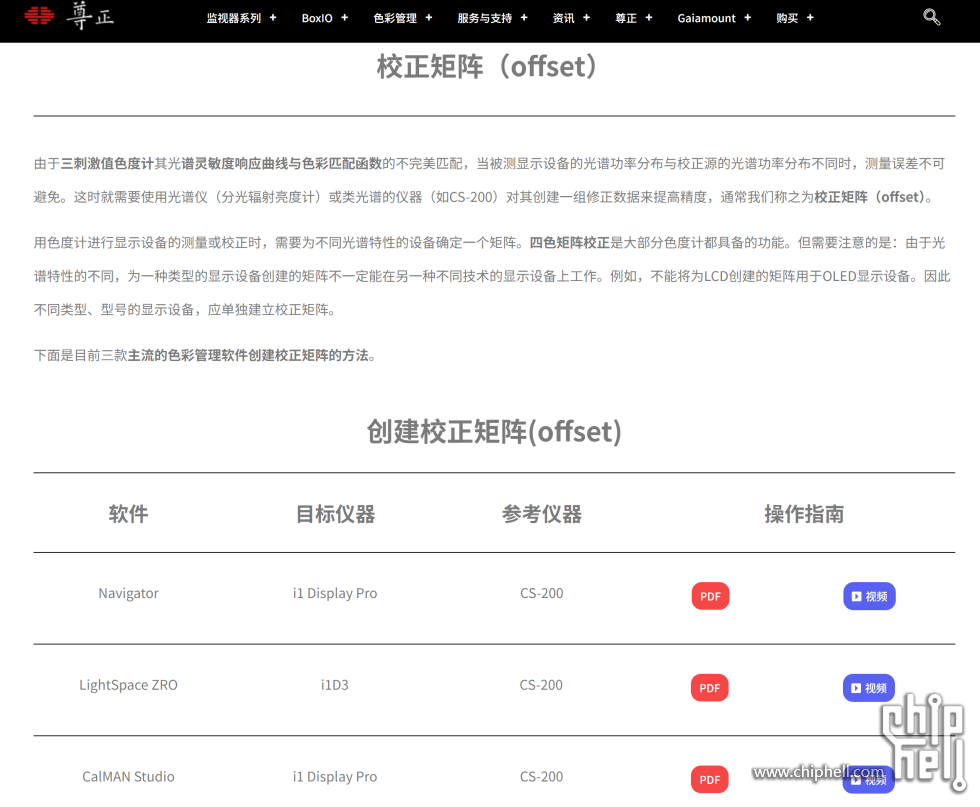Screen dimensions: 980x807
Task: Open the 资讯 menu item
Action: click(563, 18)
